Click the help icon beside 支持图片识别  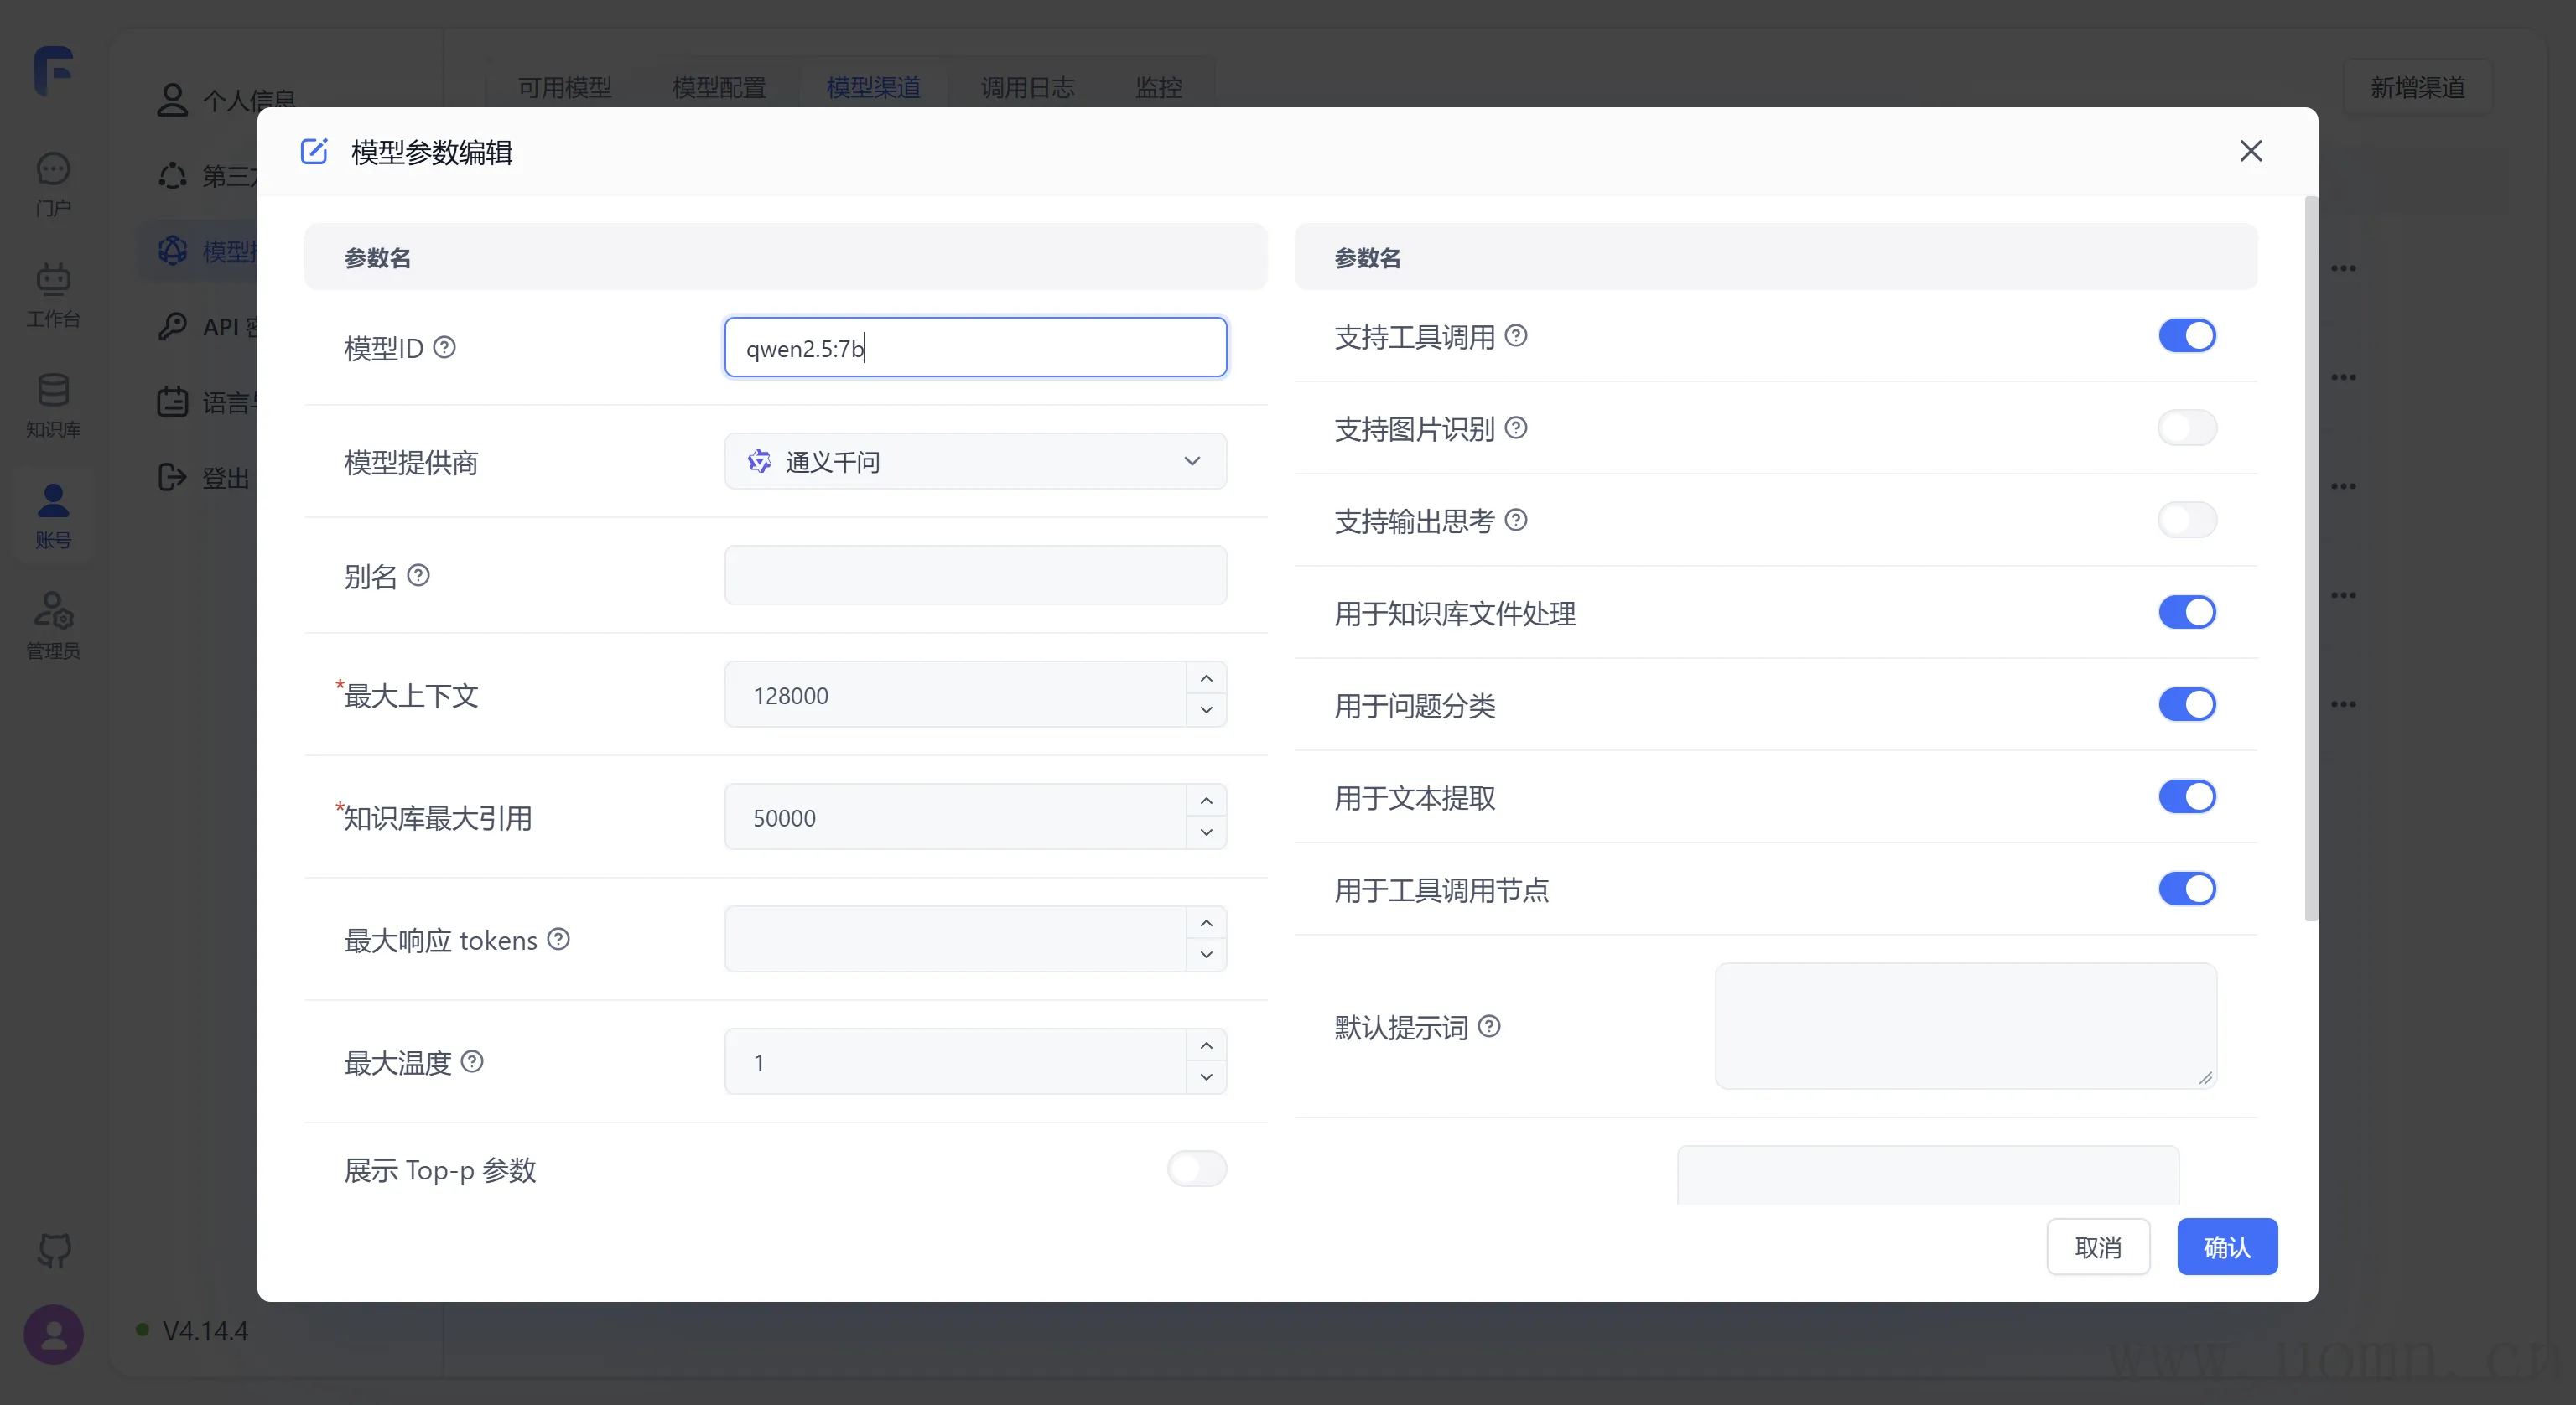click(1516, 428)
